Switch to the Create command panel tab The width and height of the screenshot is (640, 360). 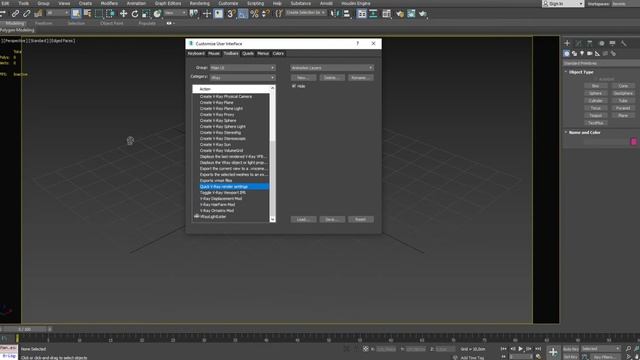coord(567,43)
